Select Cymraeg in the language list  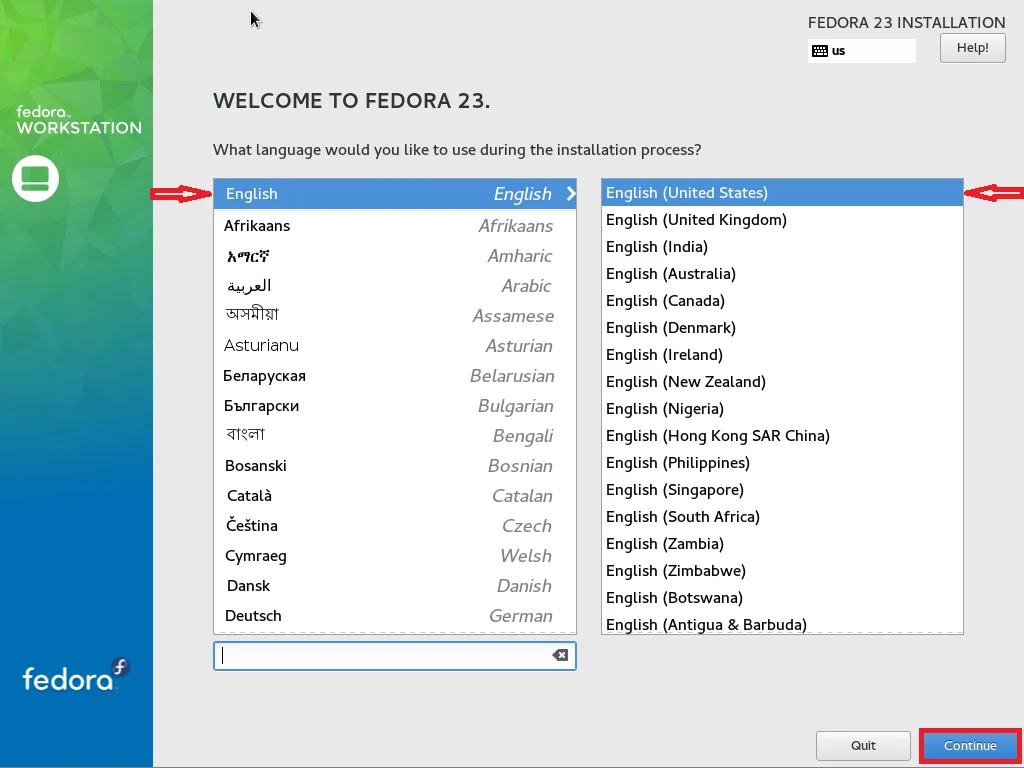point(394,556)
